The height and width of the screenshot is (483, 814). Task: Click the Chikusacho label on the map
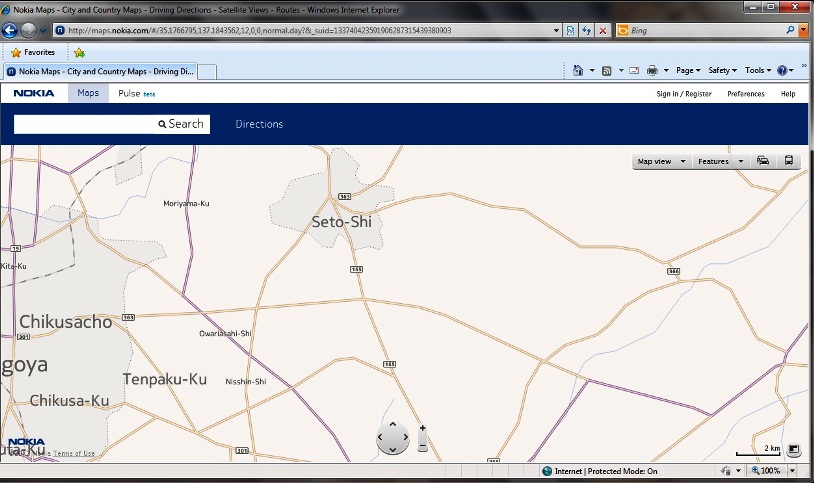66,322
